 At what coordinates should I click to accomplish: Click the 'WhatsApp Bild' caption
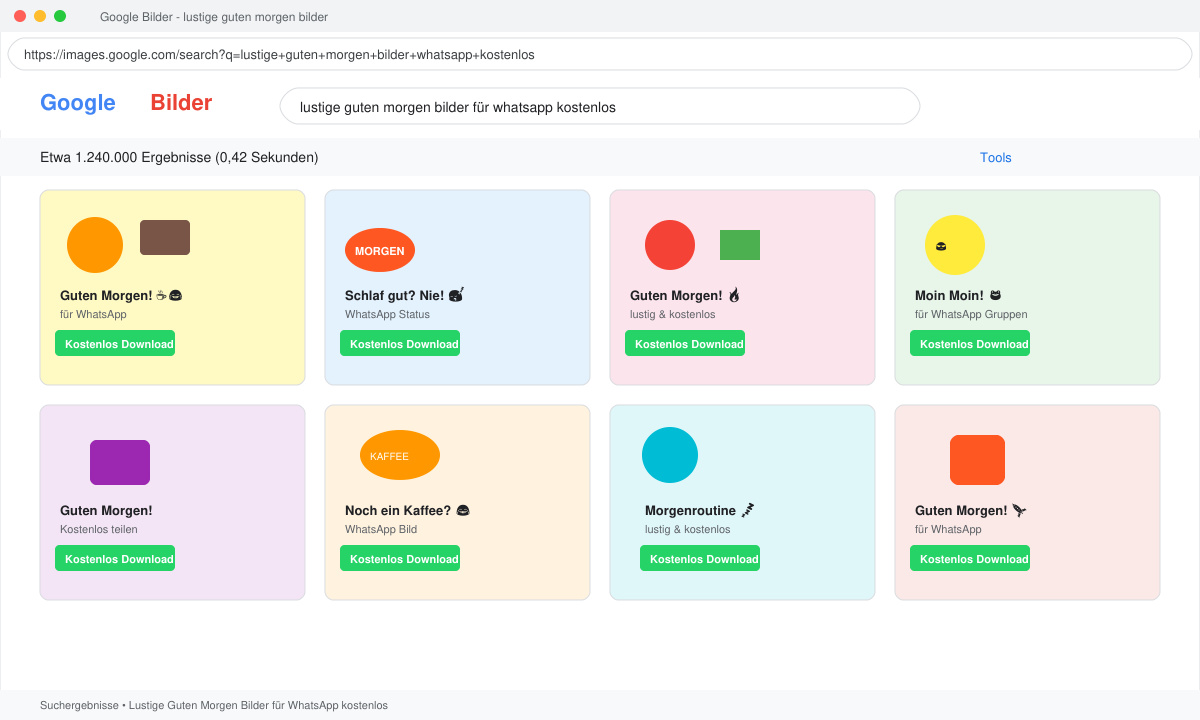[x=381, y=529]
